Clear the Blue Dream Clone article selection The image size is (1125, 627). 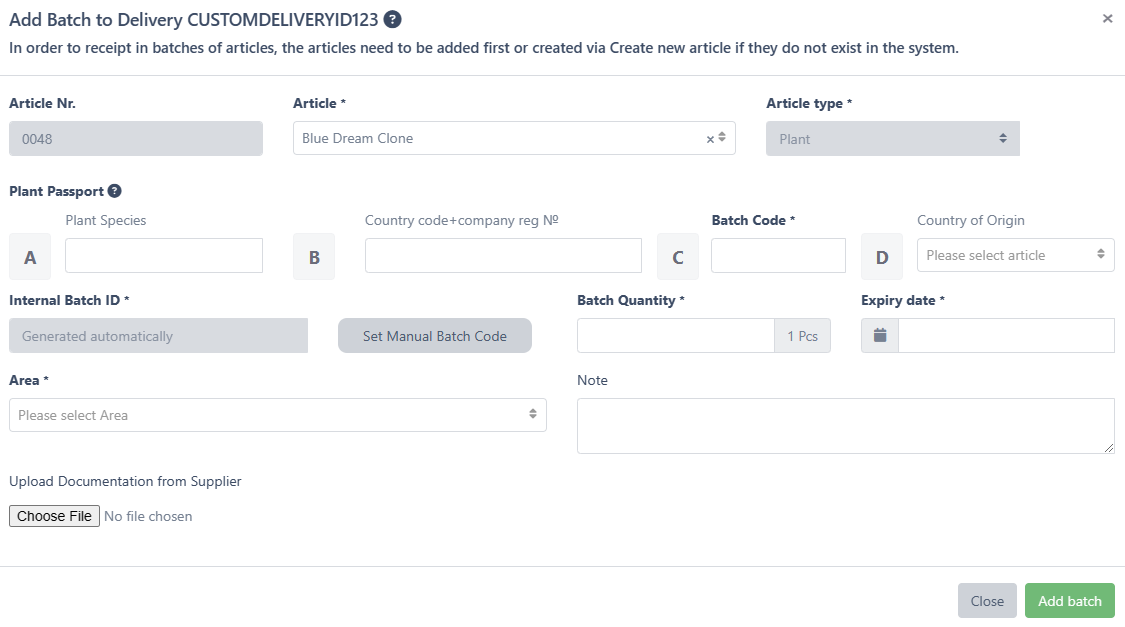pos(710,139)
